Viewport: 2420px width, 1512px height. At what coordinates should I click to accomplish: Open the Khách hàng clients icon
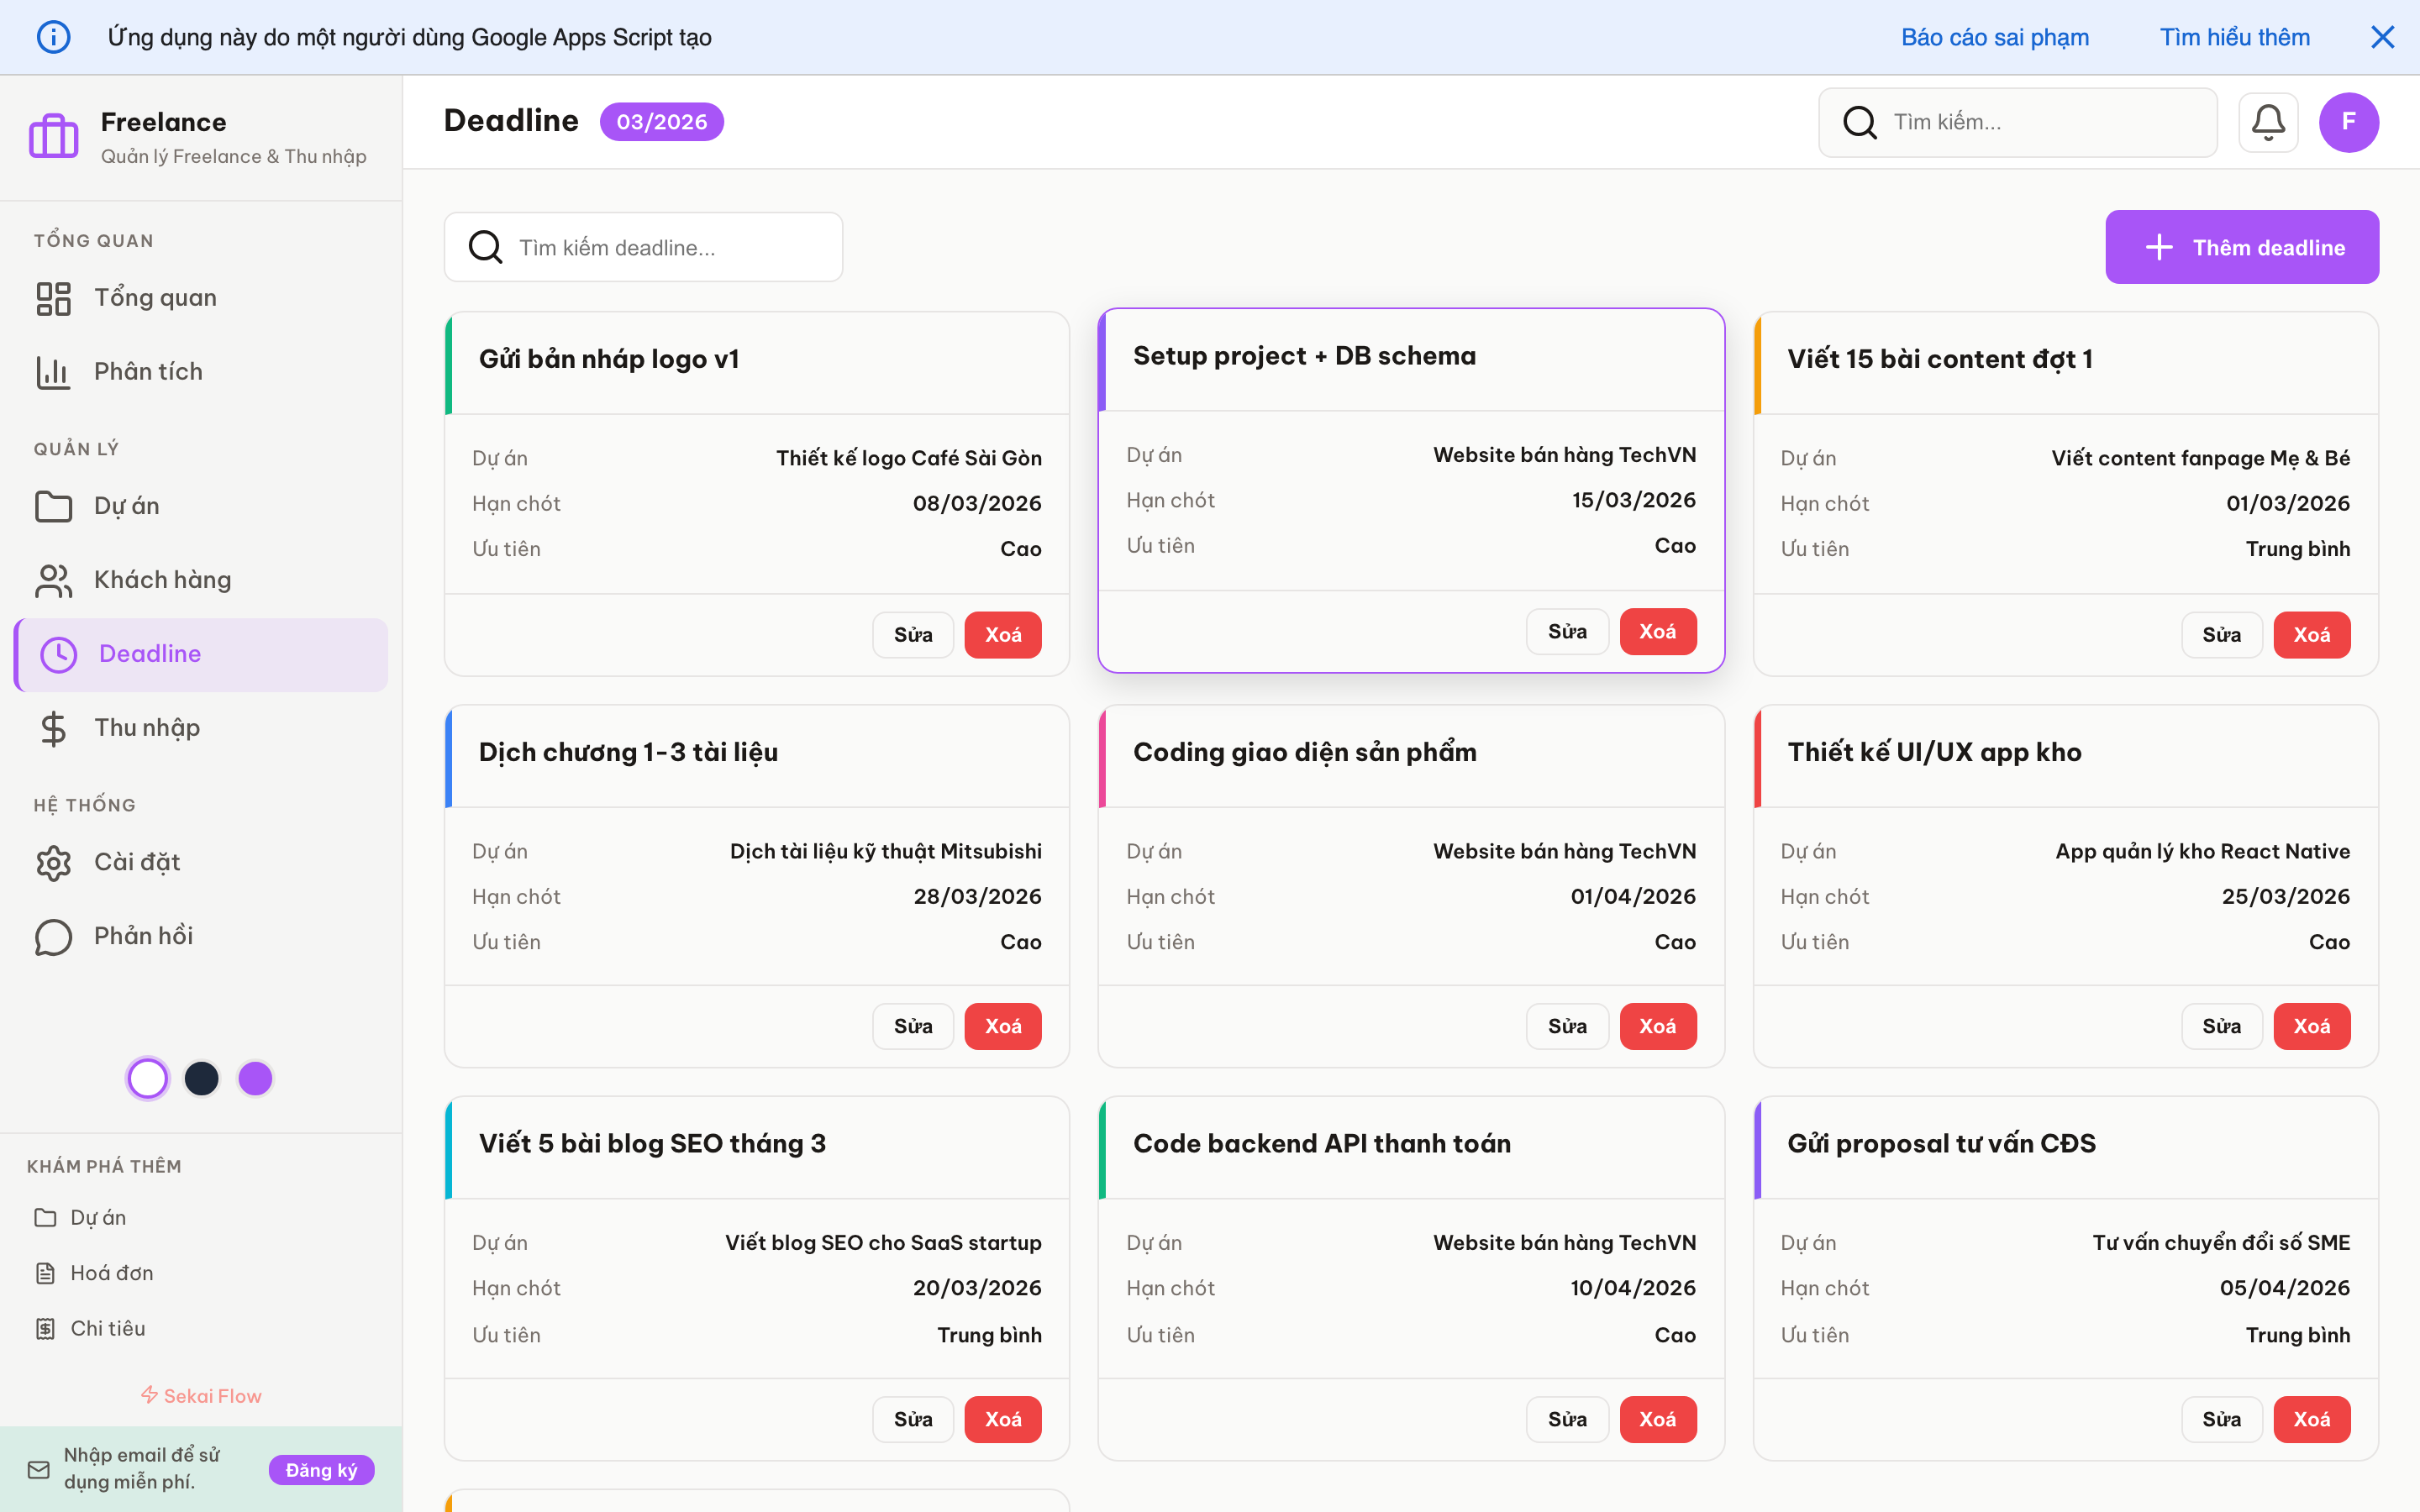pos(53,579)
